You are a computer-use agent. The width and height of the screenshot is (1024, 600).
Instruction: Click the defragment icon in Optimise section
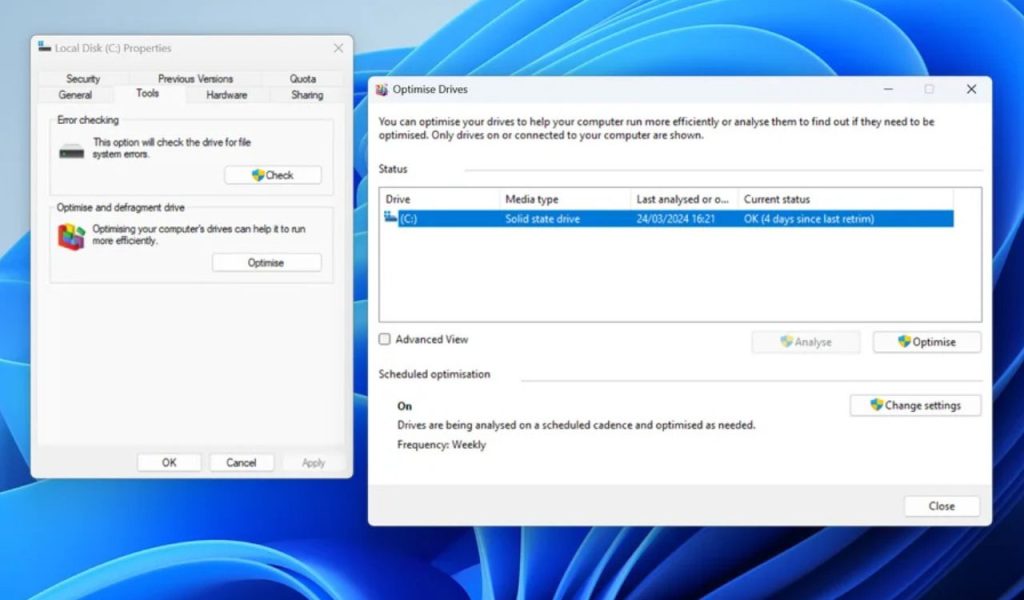71,237
